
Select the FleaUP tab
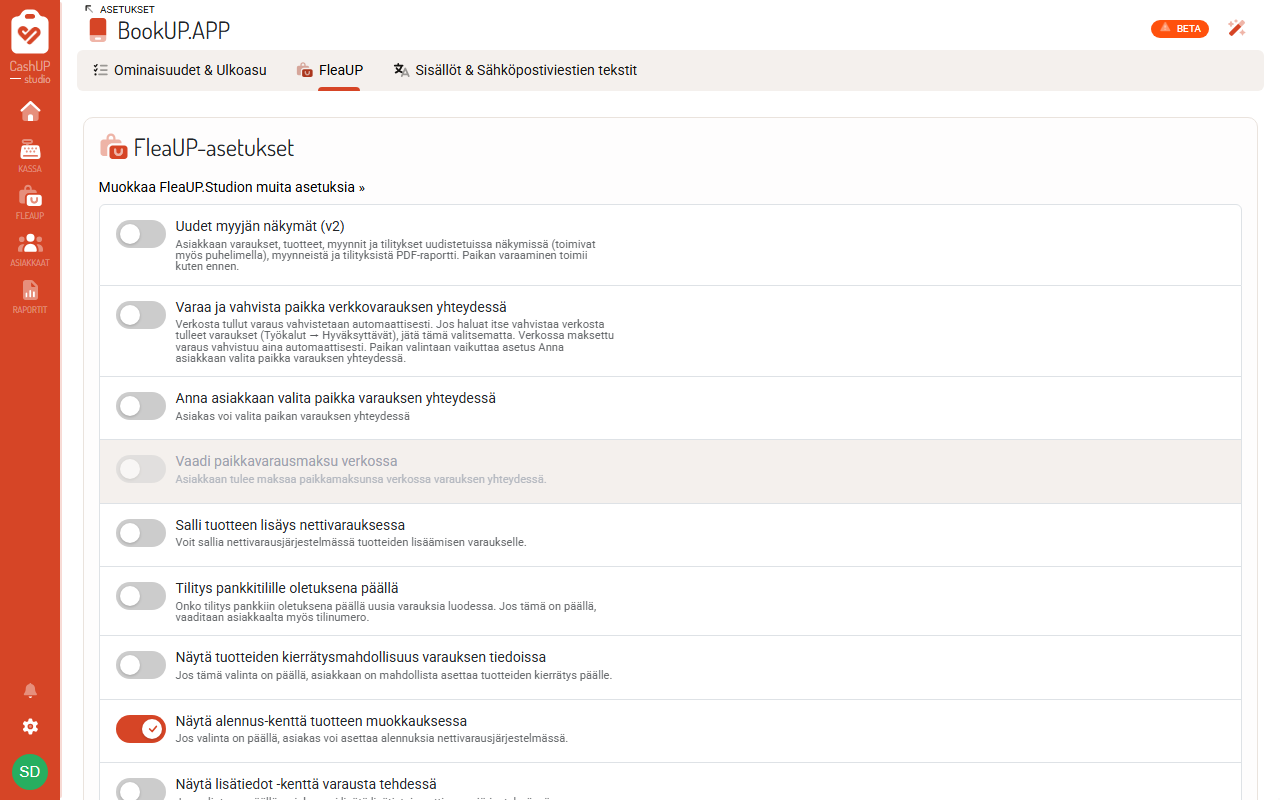pyautogui.click(x=330, y=70)
